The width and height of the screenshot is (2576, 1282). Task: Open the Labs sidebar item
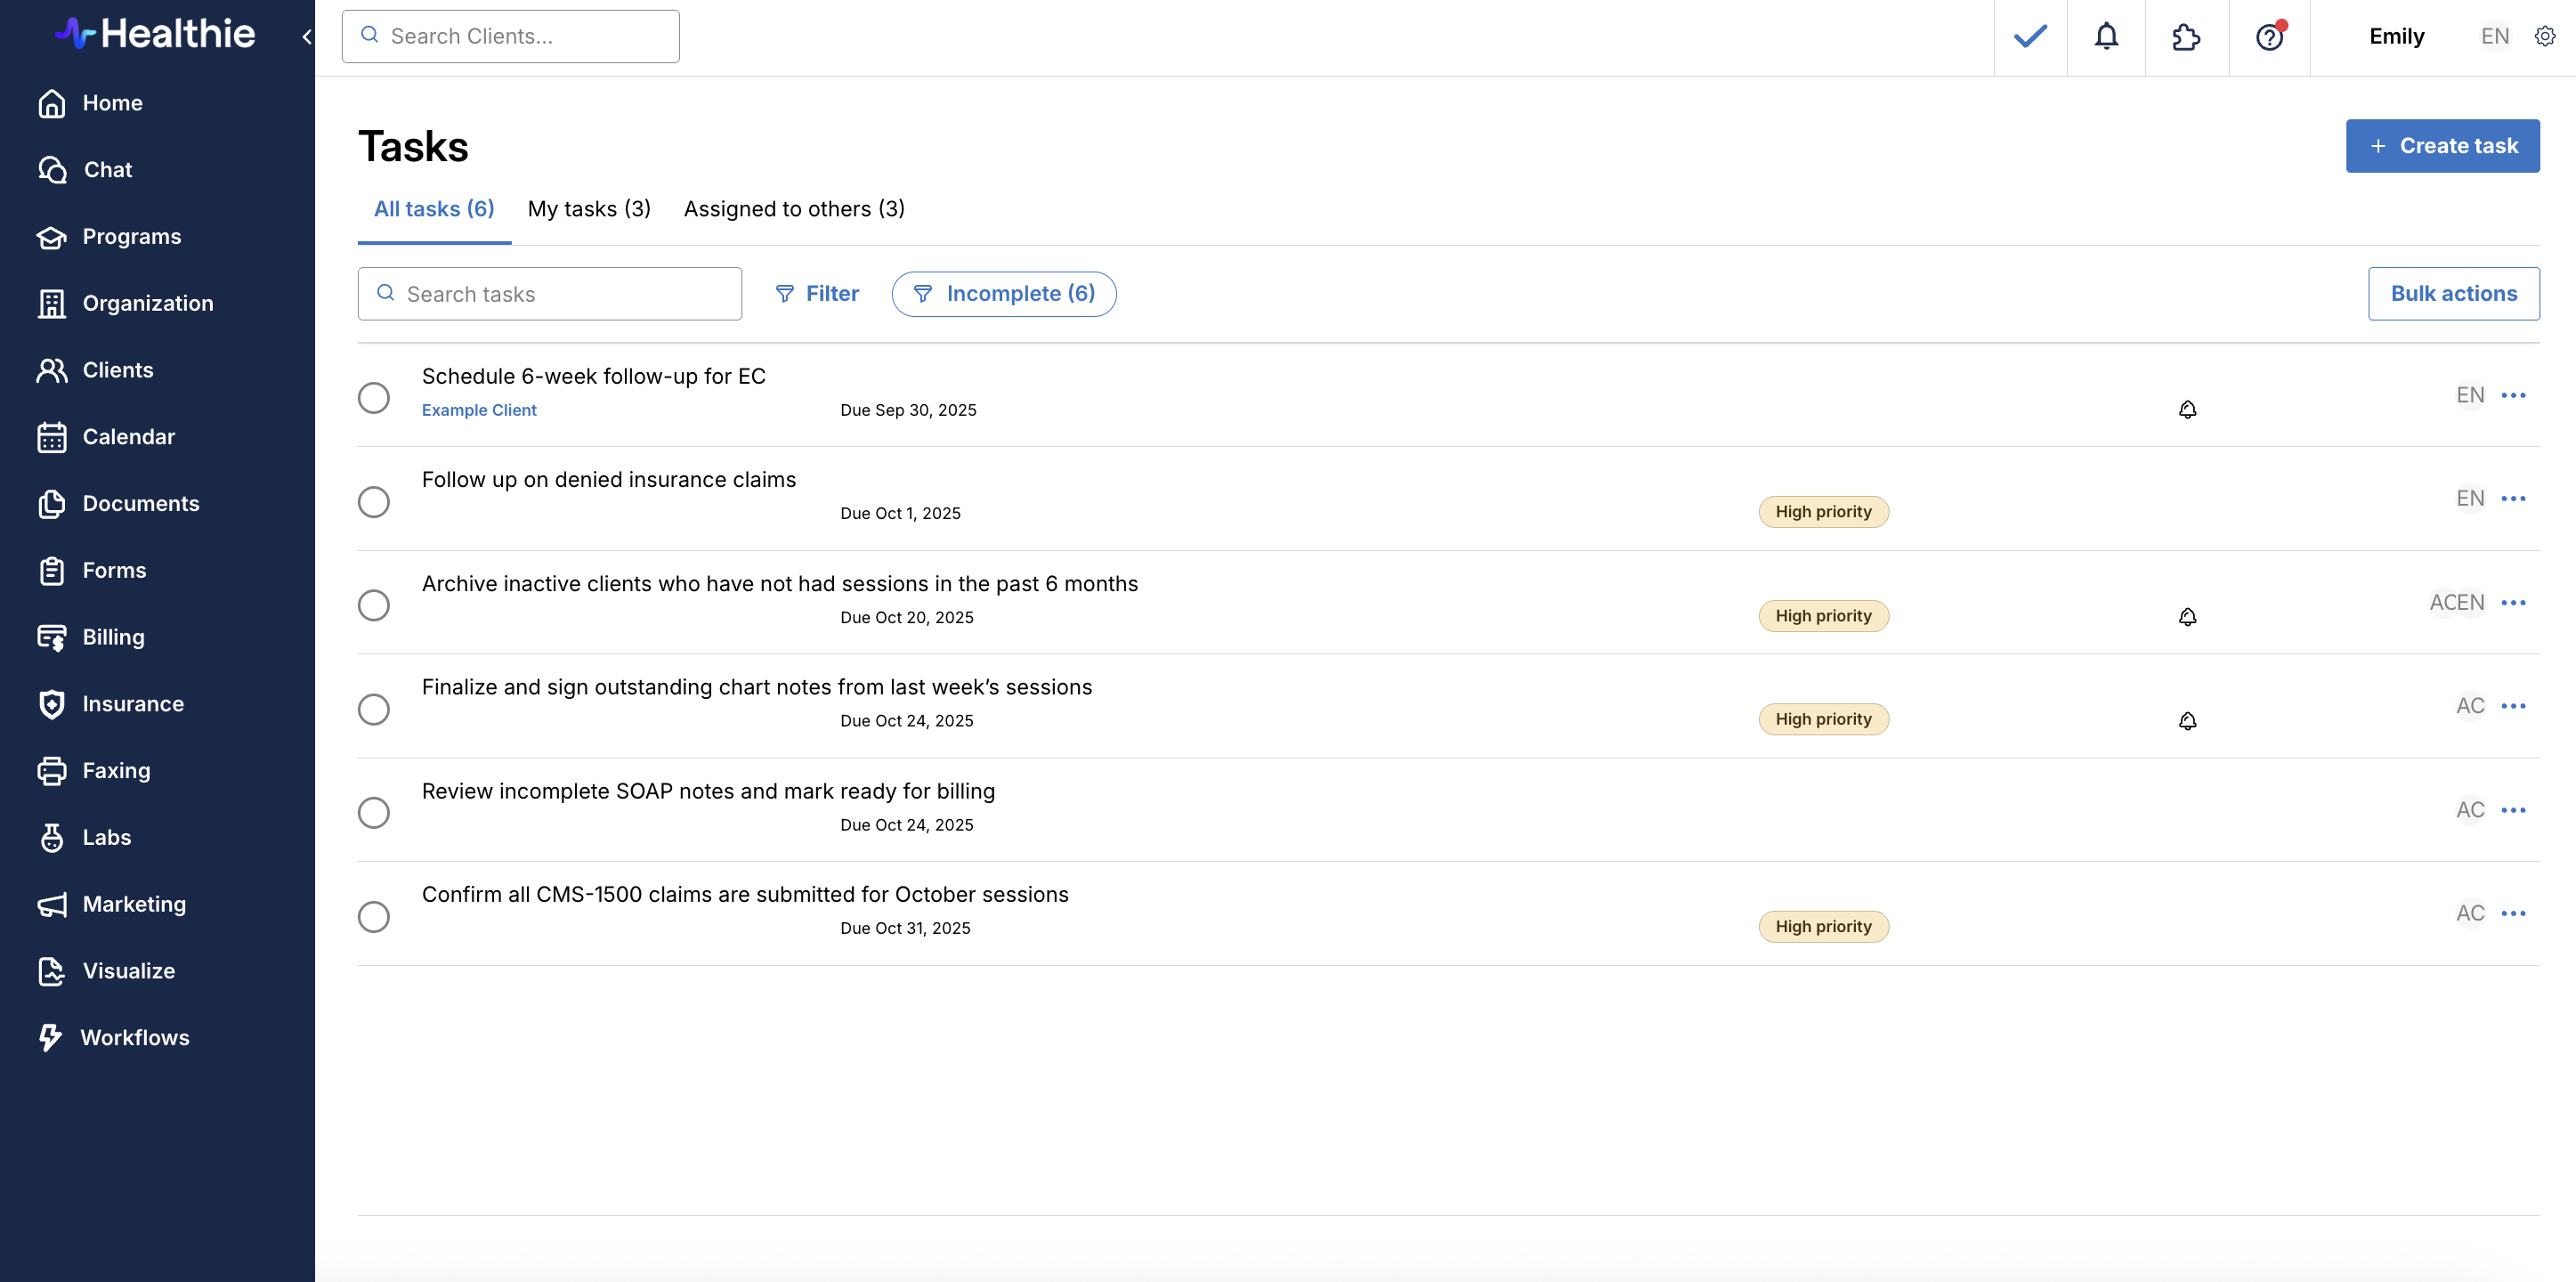[x=106, y=837]
